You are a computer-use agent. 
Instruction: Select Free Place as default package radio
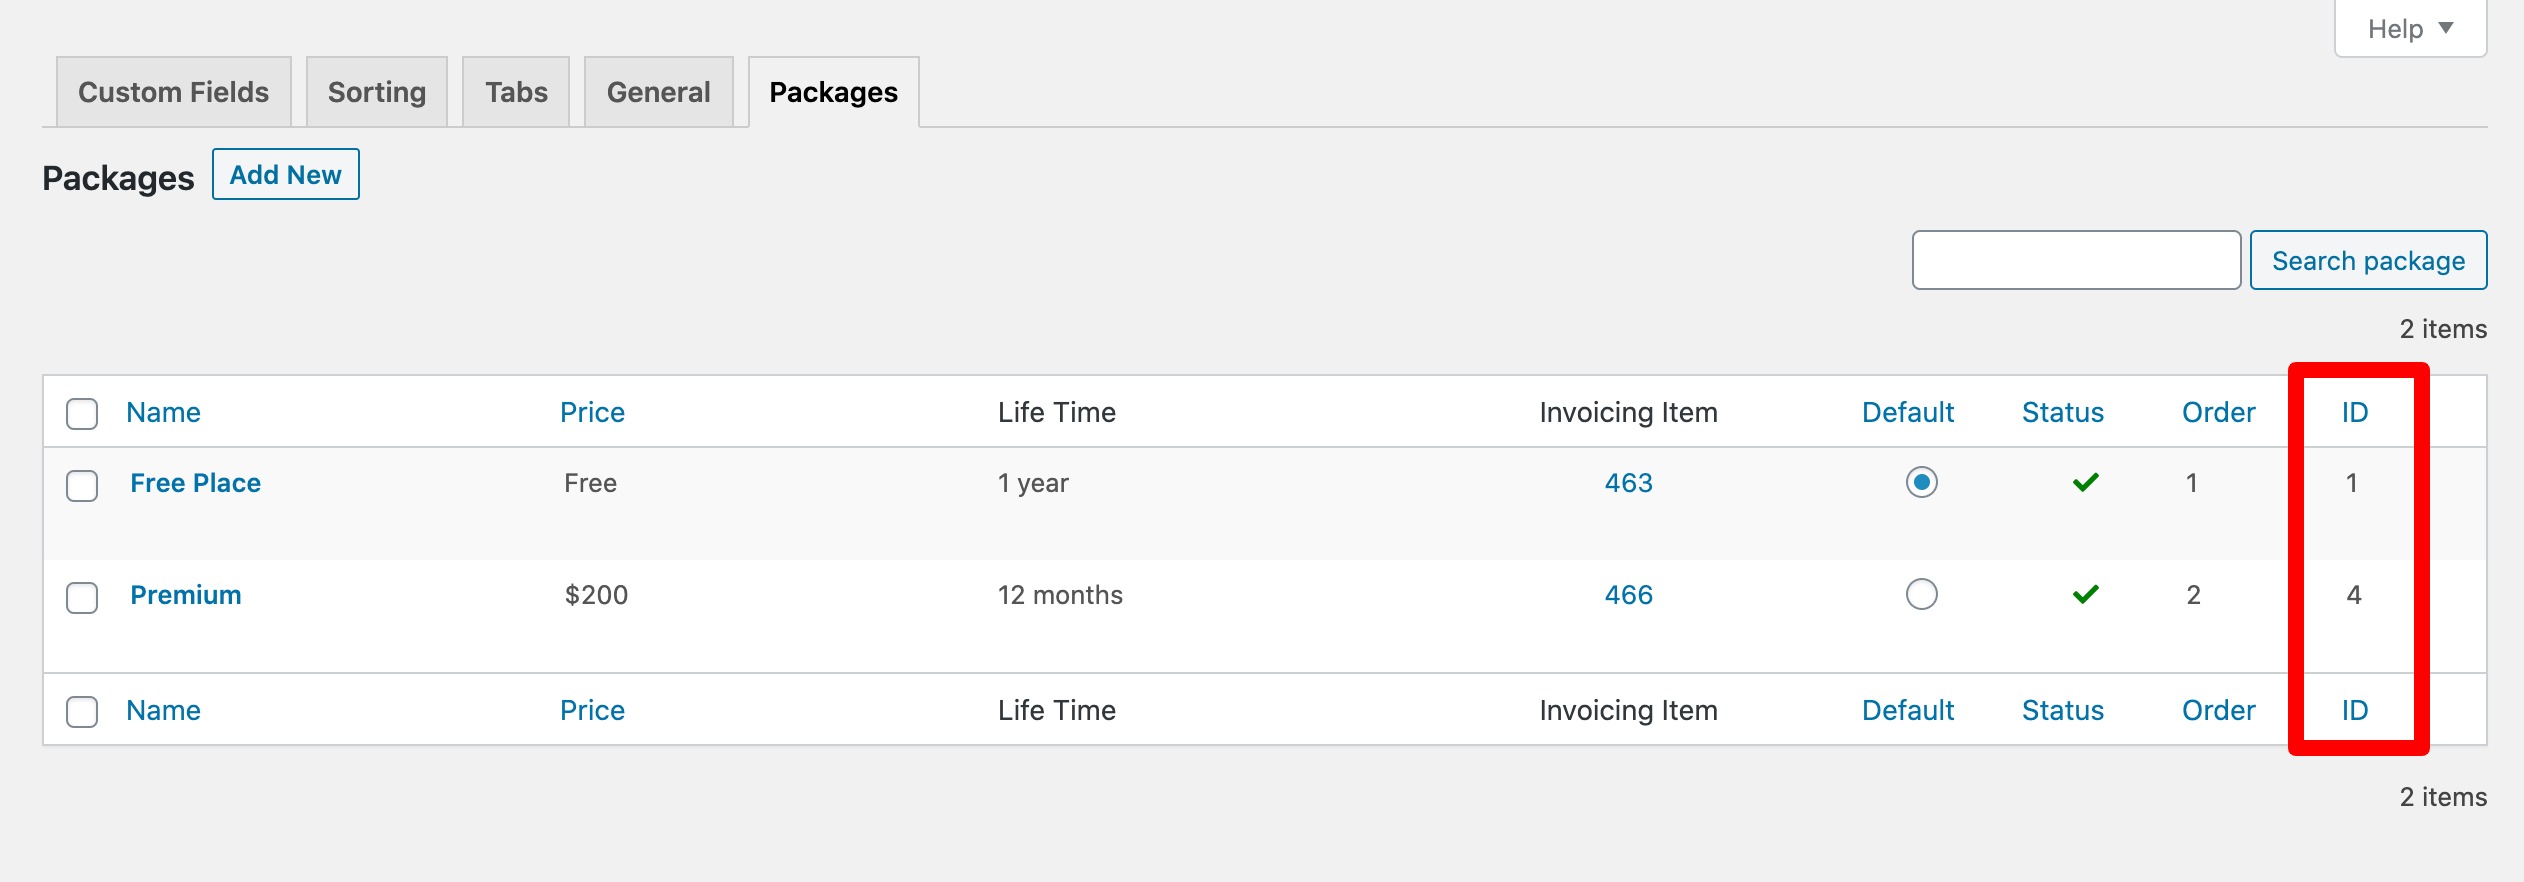point(1921,483)
